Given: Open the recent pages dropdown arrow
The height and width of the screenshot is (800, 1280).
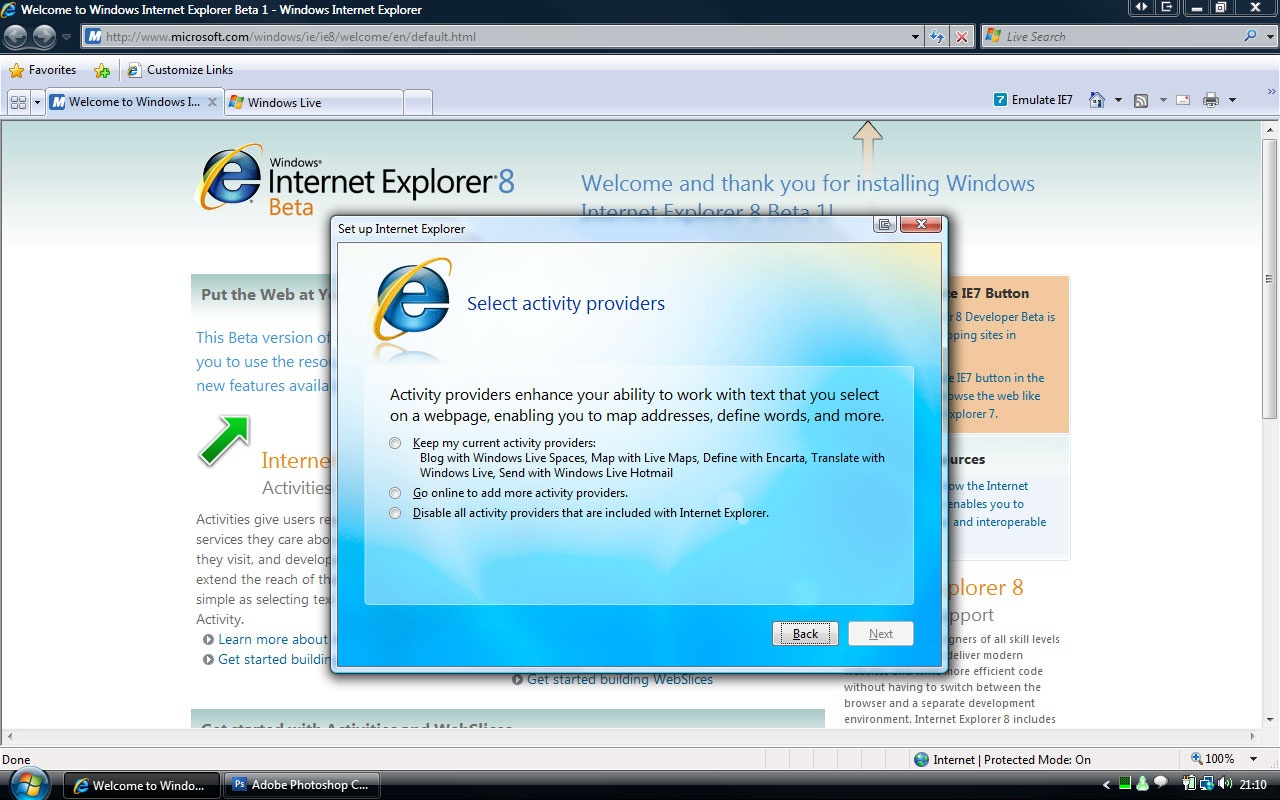Looking at the screenshot, I should (67, 37).
